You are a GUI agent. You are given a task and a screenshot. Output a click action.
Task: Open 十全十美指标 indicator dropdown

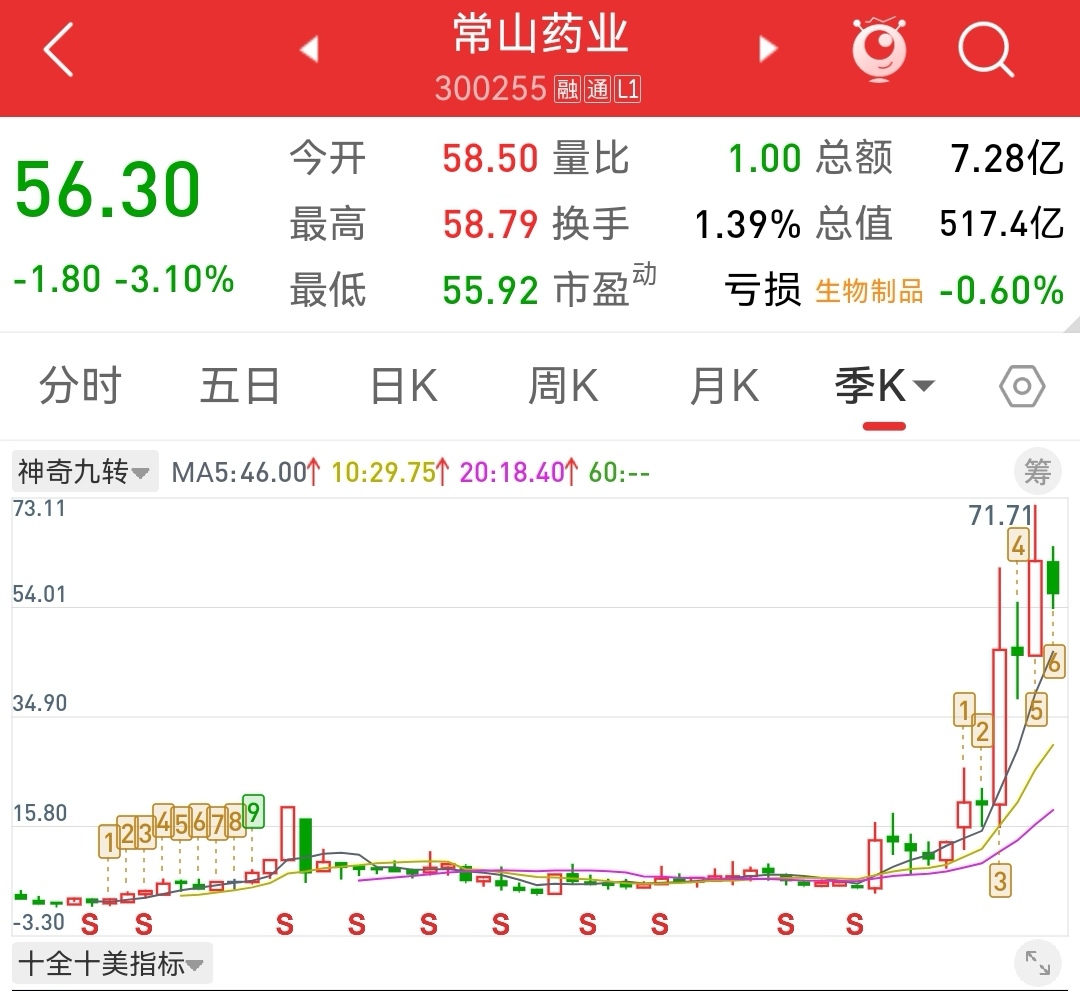[x=112, y=963]
